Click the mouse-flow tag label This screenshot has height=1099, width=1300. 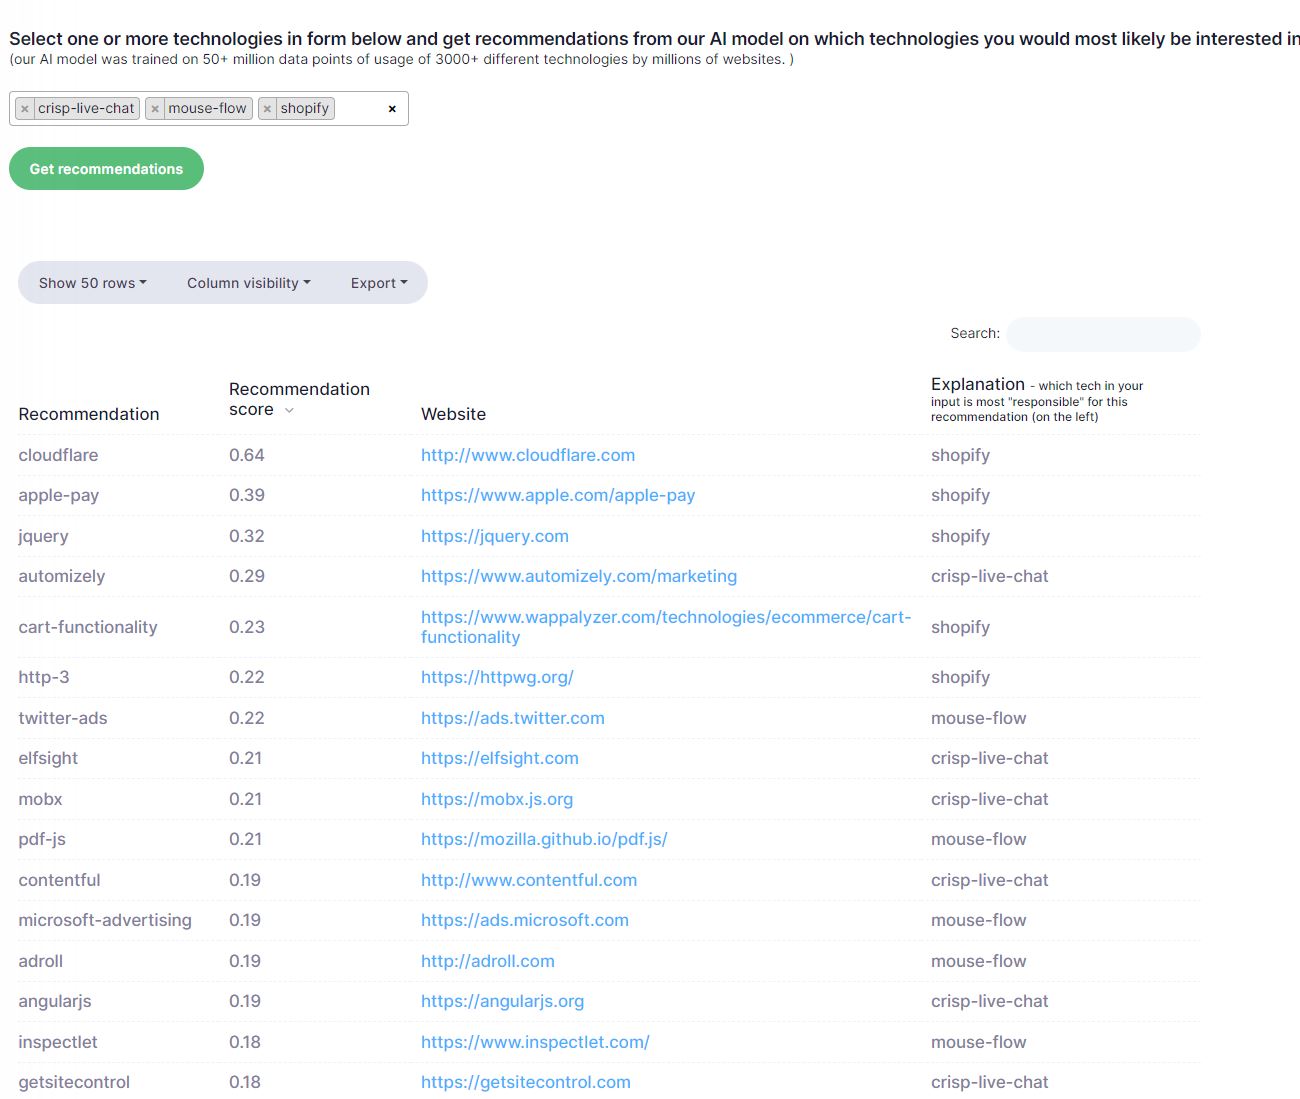coord(207,109)
